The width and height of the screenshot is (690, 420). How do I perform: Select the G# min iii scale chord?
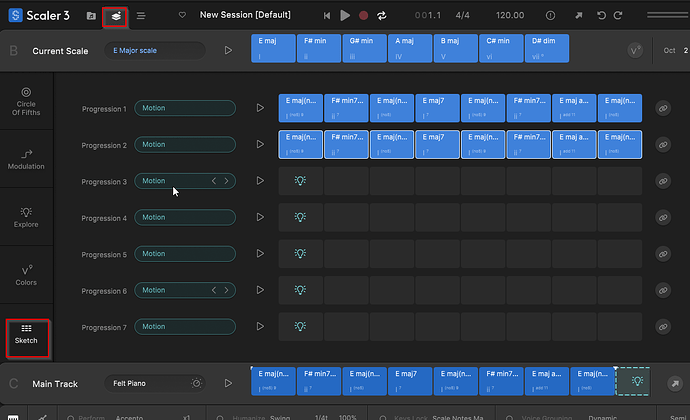click(364, 48)
